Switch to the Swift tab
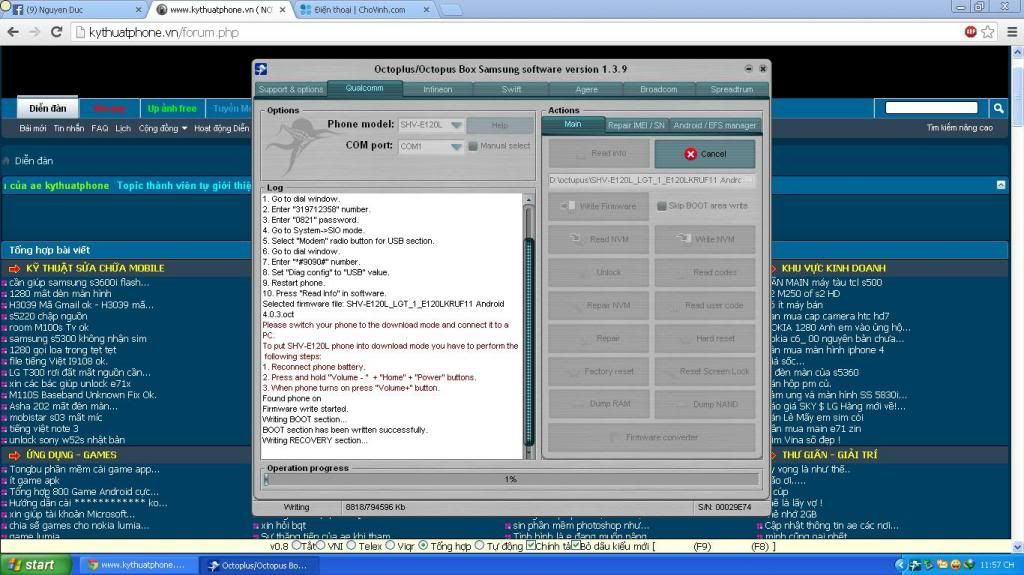The width and height of the screenshot is (1024, 575). [511, 90]
